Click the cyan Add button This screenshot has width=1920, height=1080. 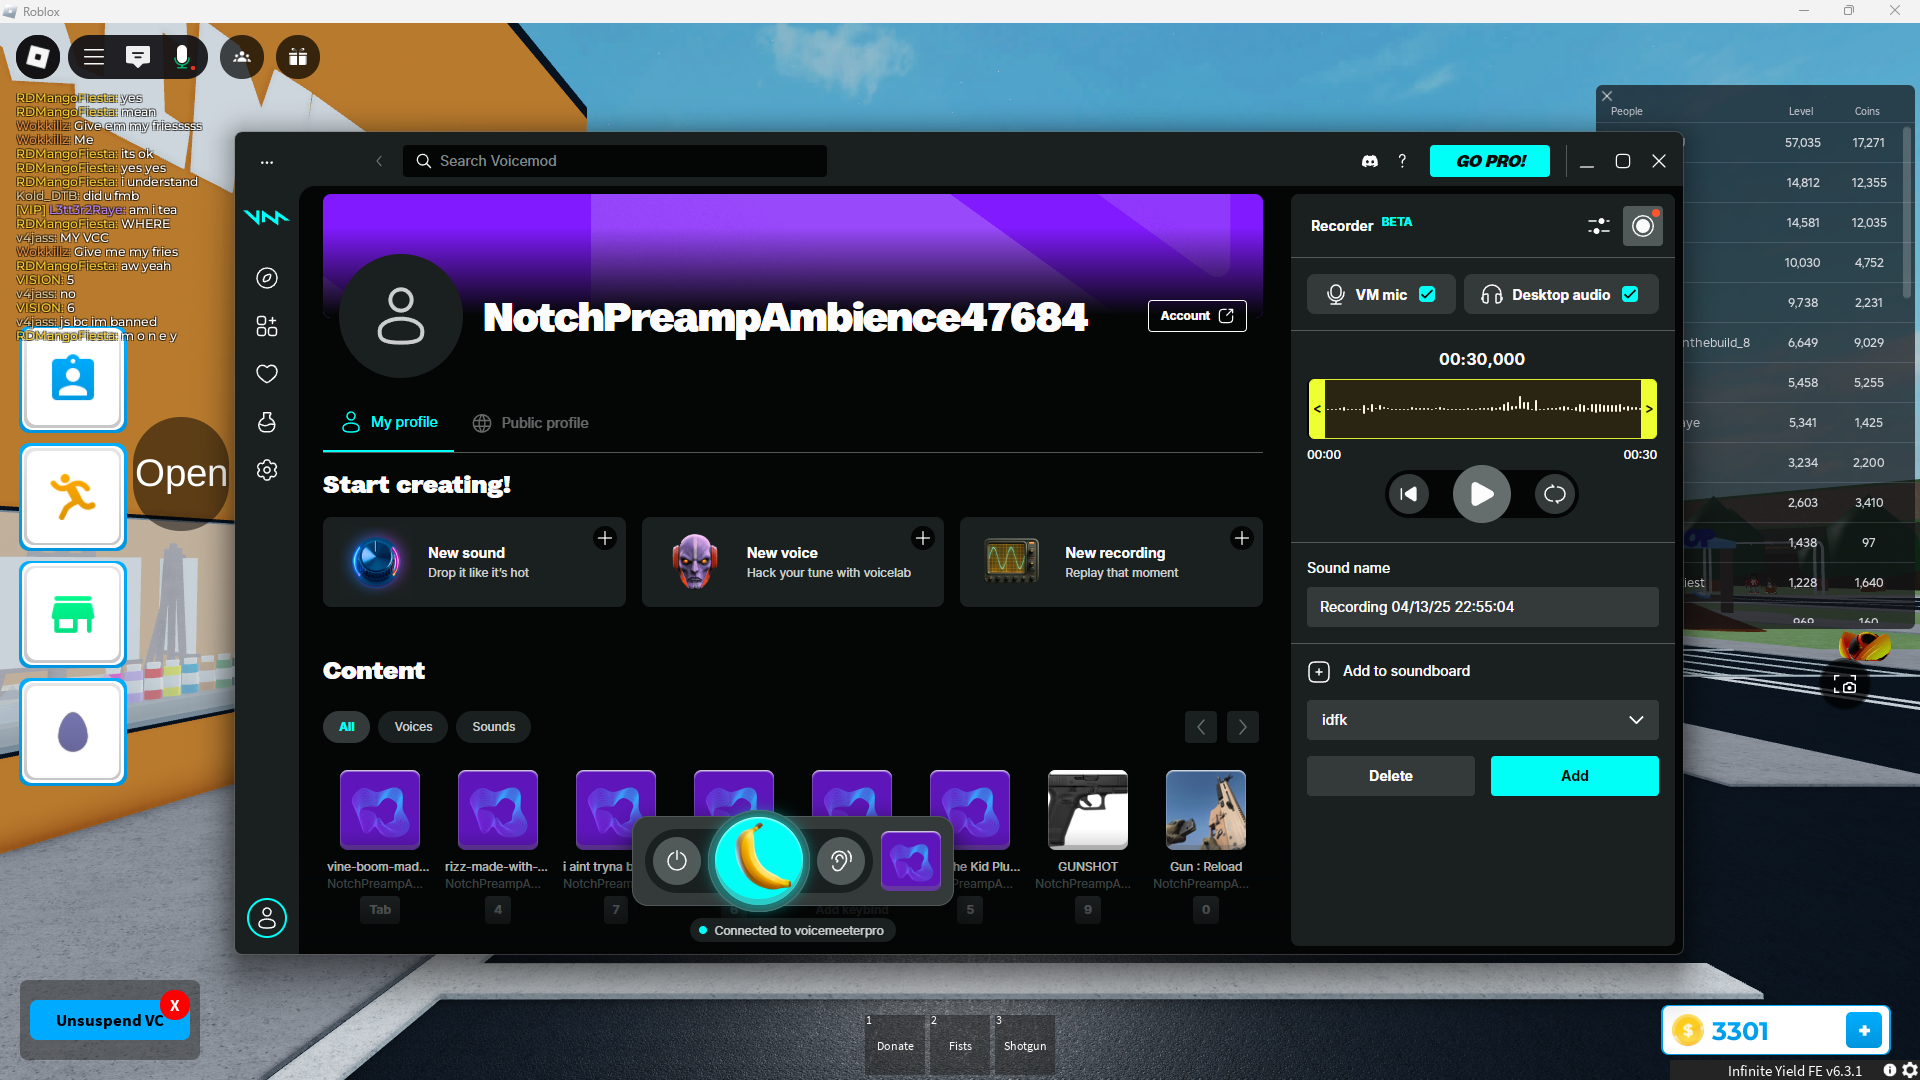coord(1574,776)
